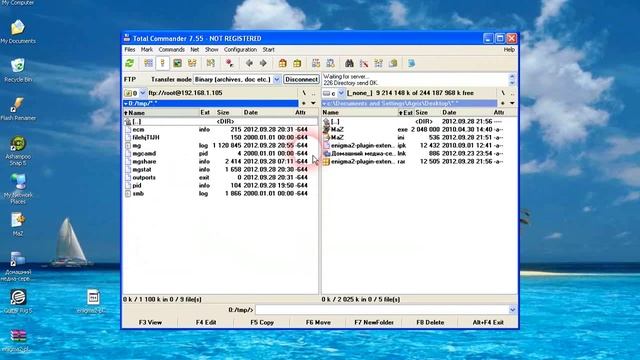Sort left panel by Name column header
640x360 pixels.
pos(161,112)
